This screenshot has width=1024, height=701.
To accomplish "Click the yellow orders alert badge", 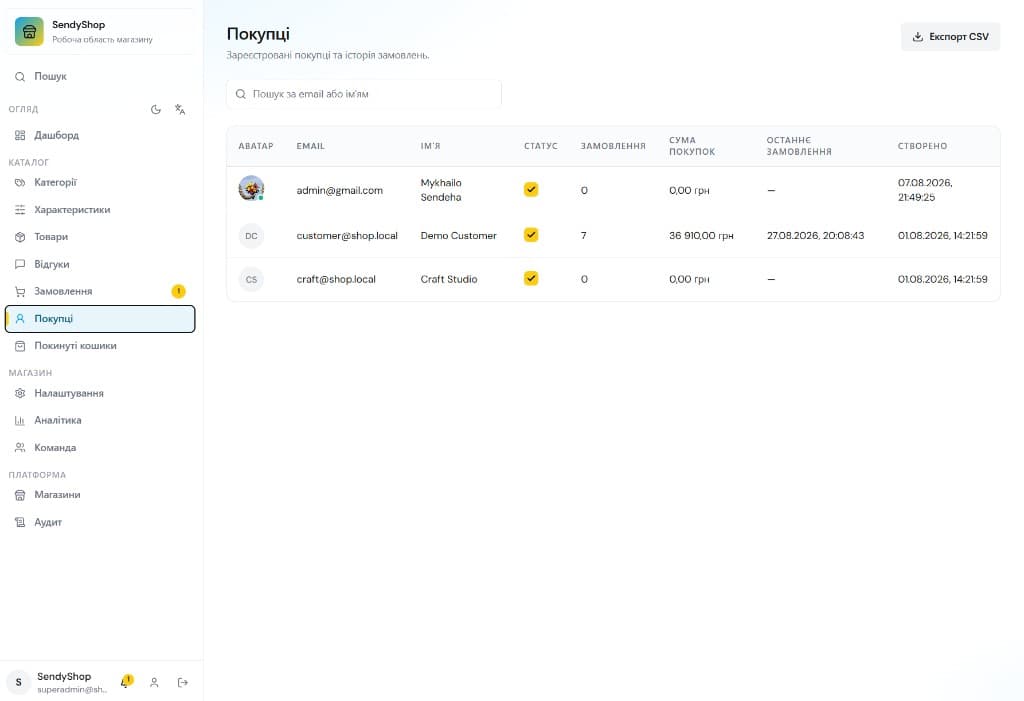I will tap(178, 291).
